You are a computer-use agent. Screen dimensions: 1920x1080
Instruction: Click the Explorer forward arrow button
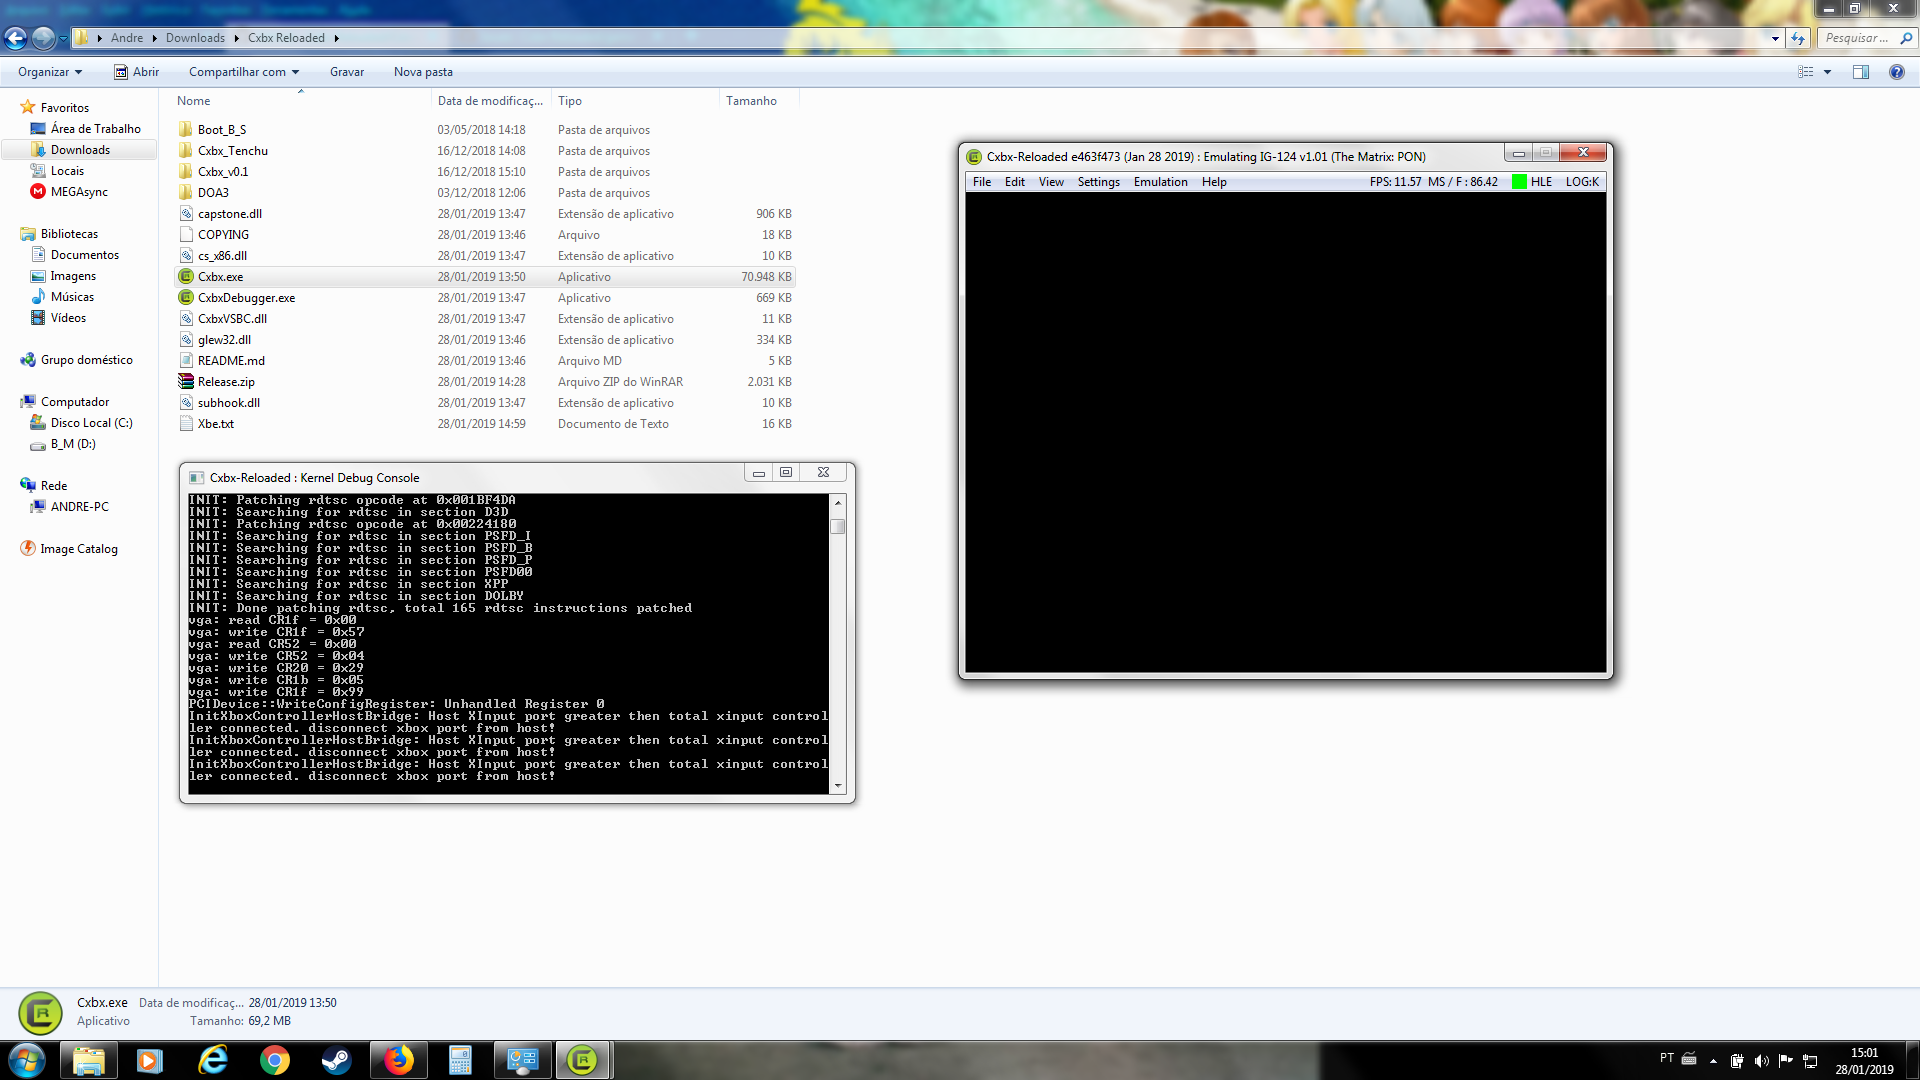pos(43,38)
